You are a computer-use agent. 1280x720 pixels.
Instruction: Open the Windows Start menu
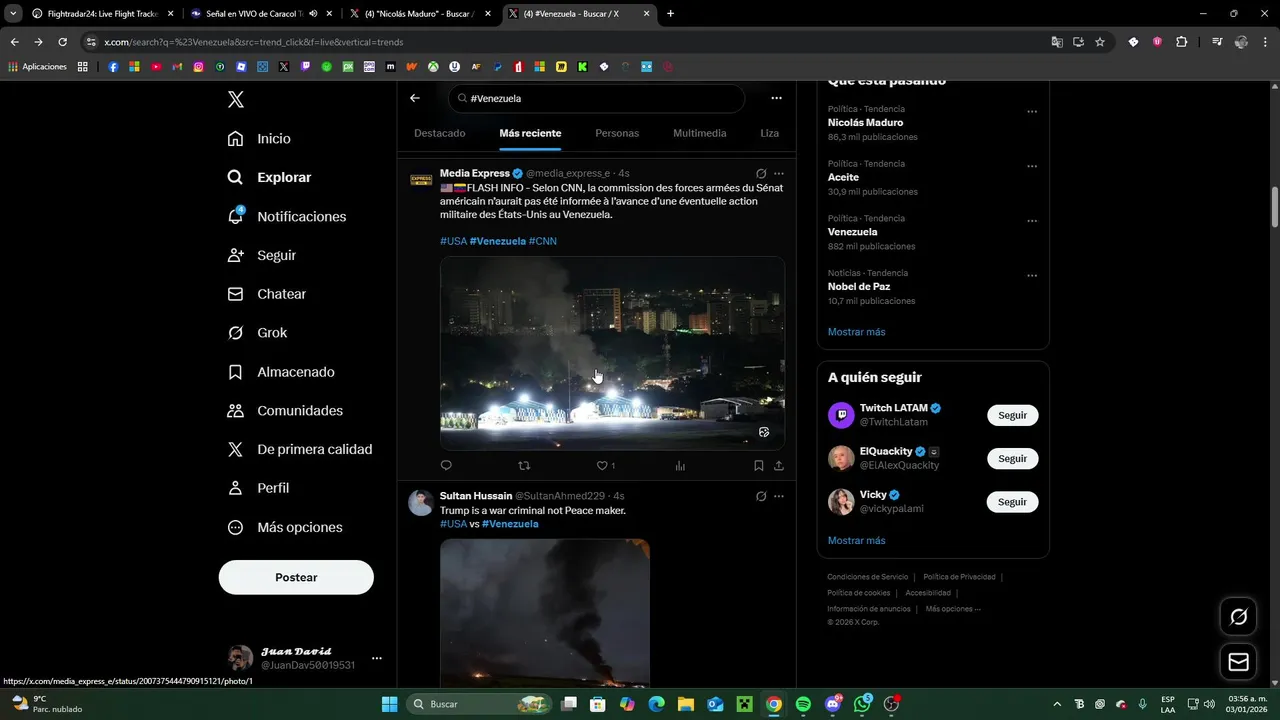(x=389, y=704)
